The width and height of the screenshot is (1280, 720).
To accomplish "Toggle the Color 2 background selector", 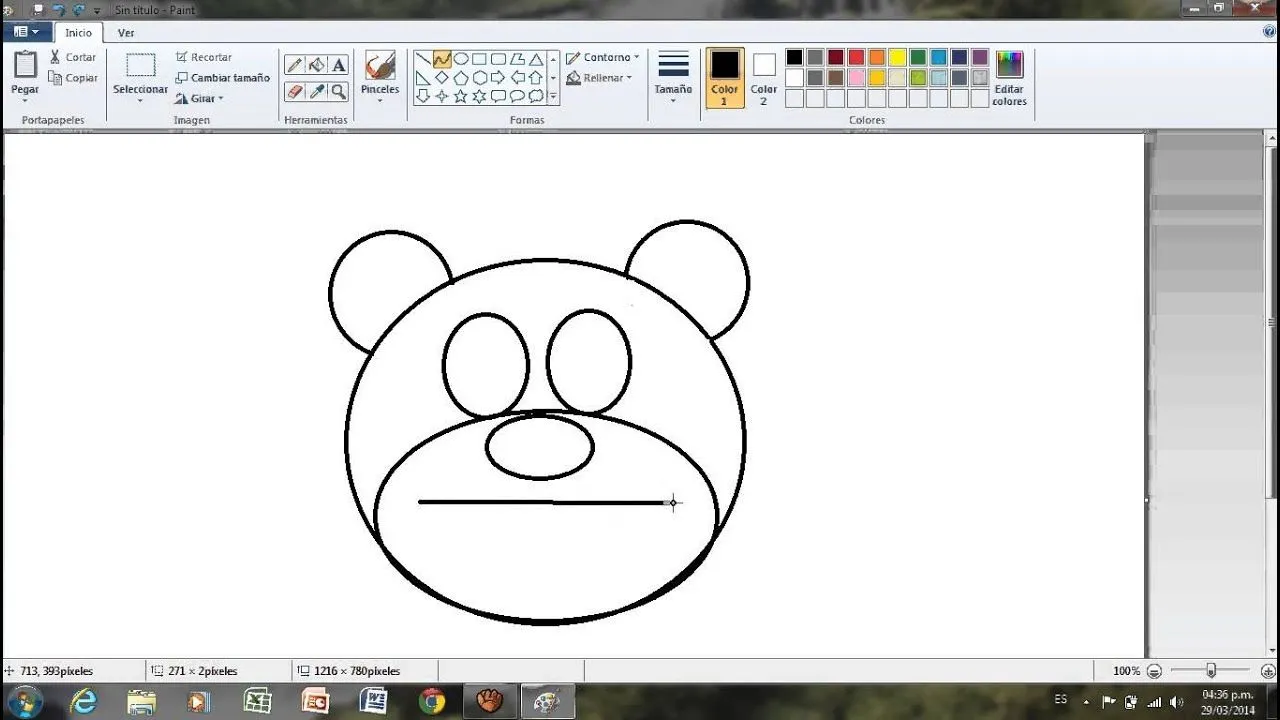I will pos(763,77).
